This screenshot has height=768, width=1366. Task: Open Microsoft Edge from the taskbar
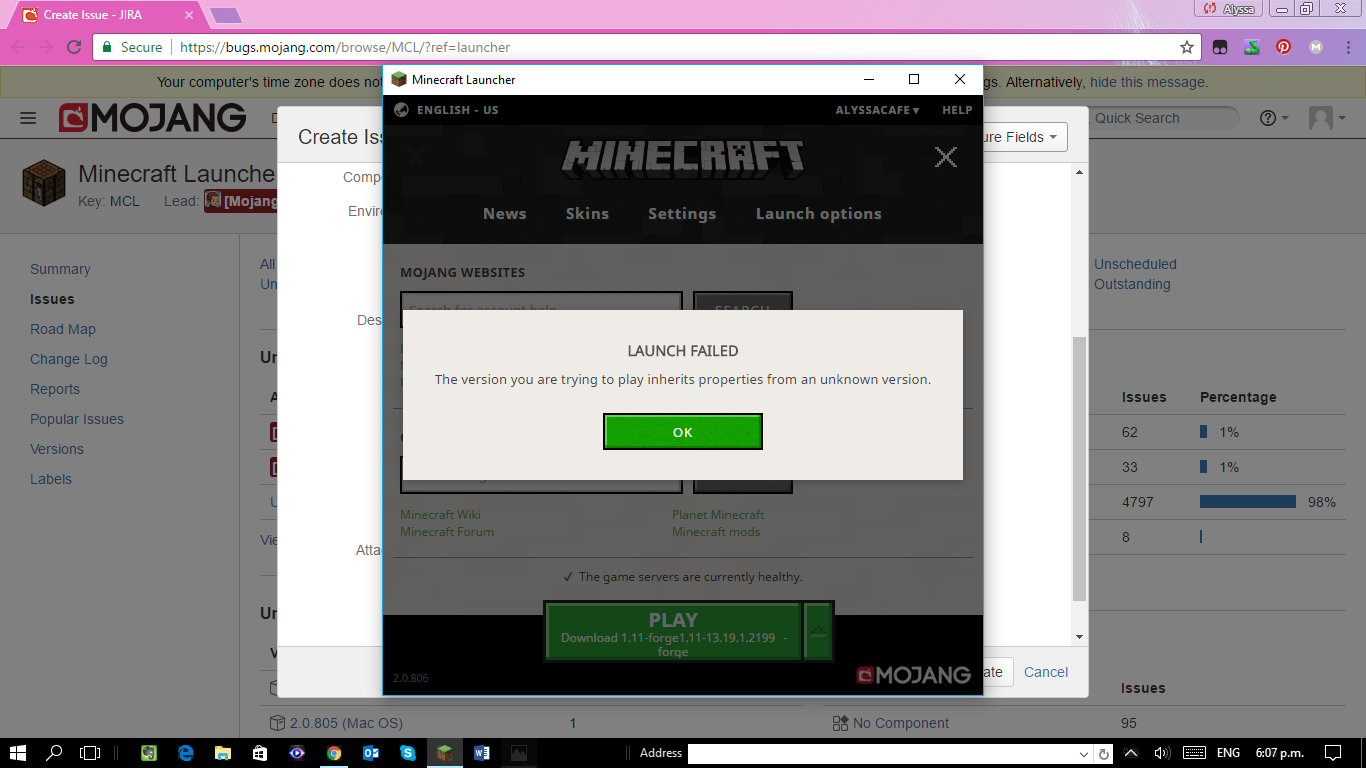pyautogui.click(x=186, y=753)
